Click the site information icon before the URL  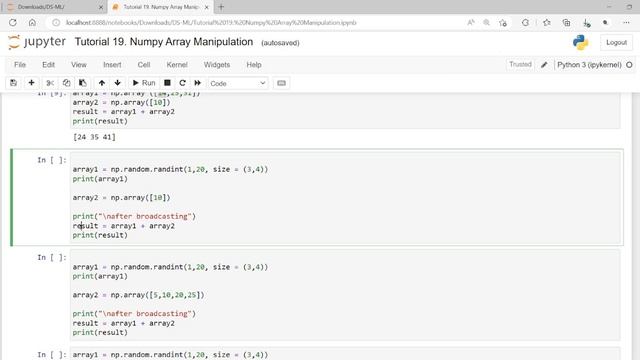pyautogui.click(x=56, y=23)
